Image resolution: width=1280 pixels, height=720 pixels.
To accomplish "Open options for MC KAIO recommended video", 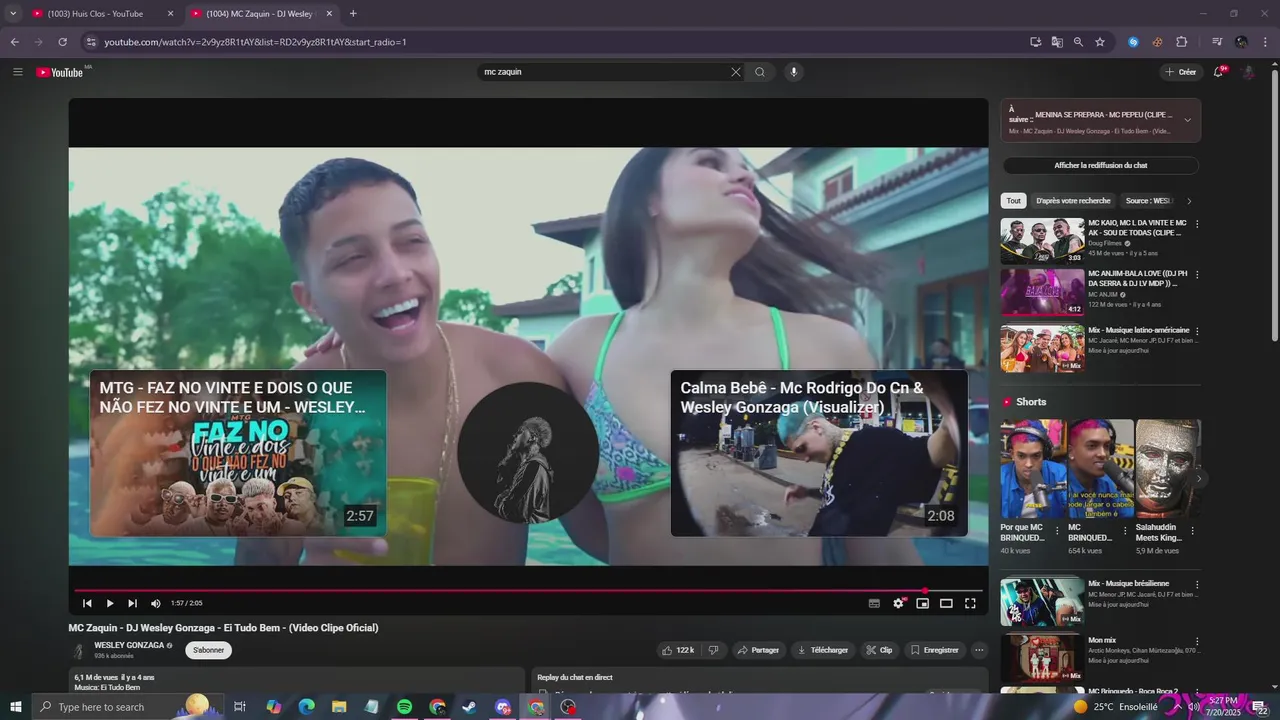I will pyautogui.click(x=1197, y=224).
